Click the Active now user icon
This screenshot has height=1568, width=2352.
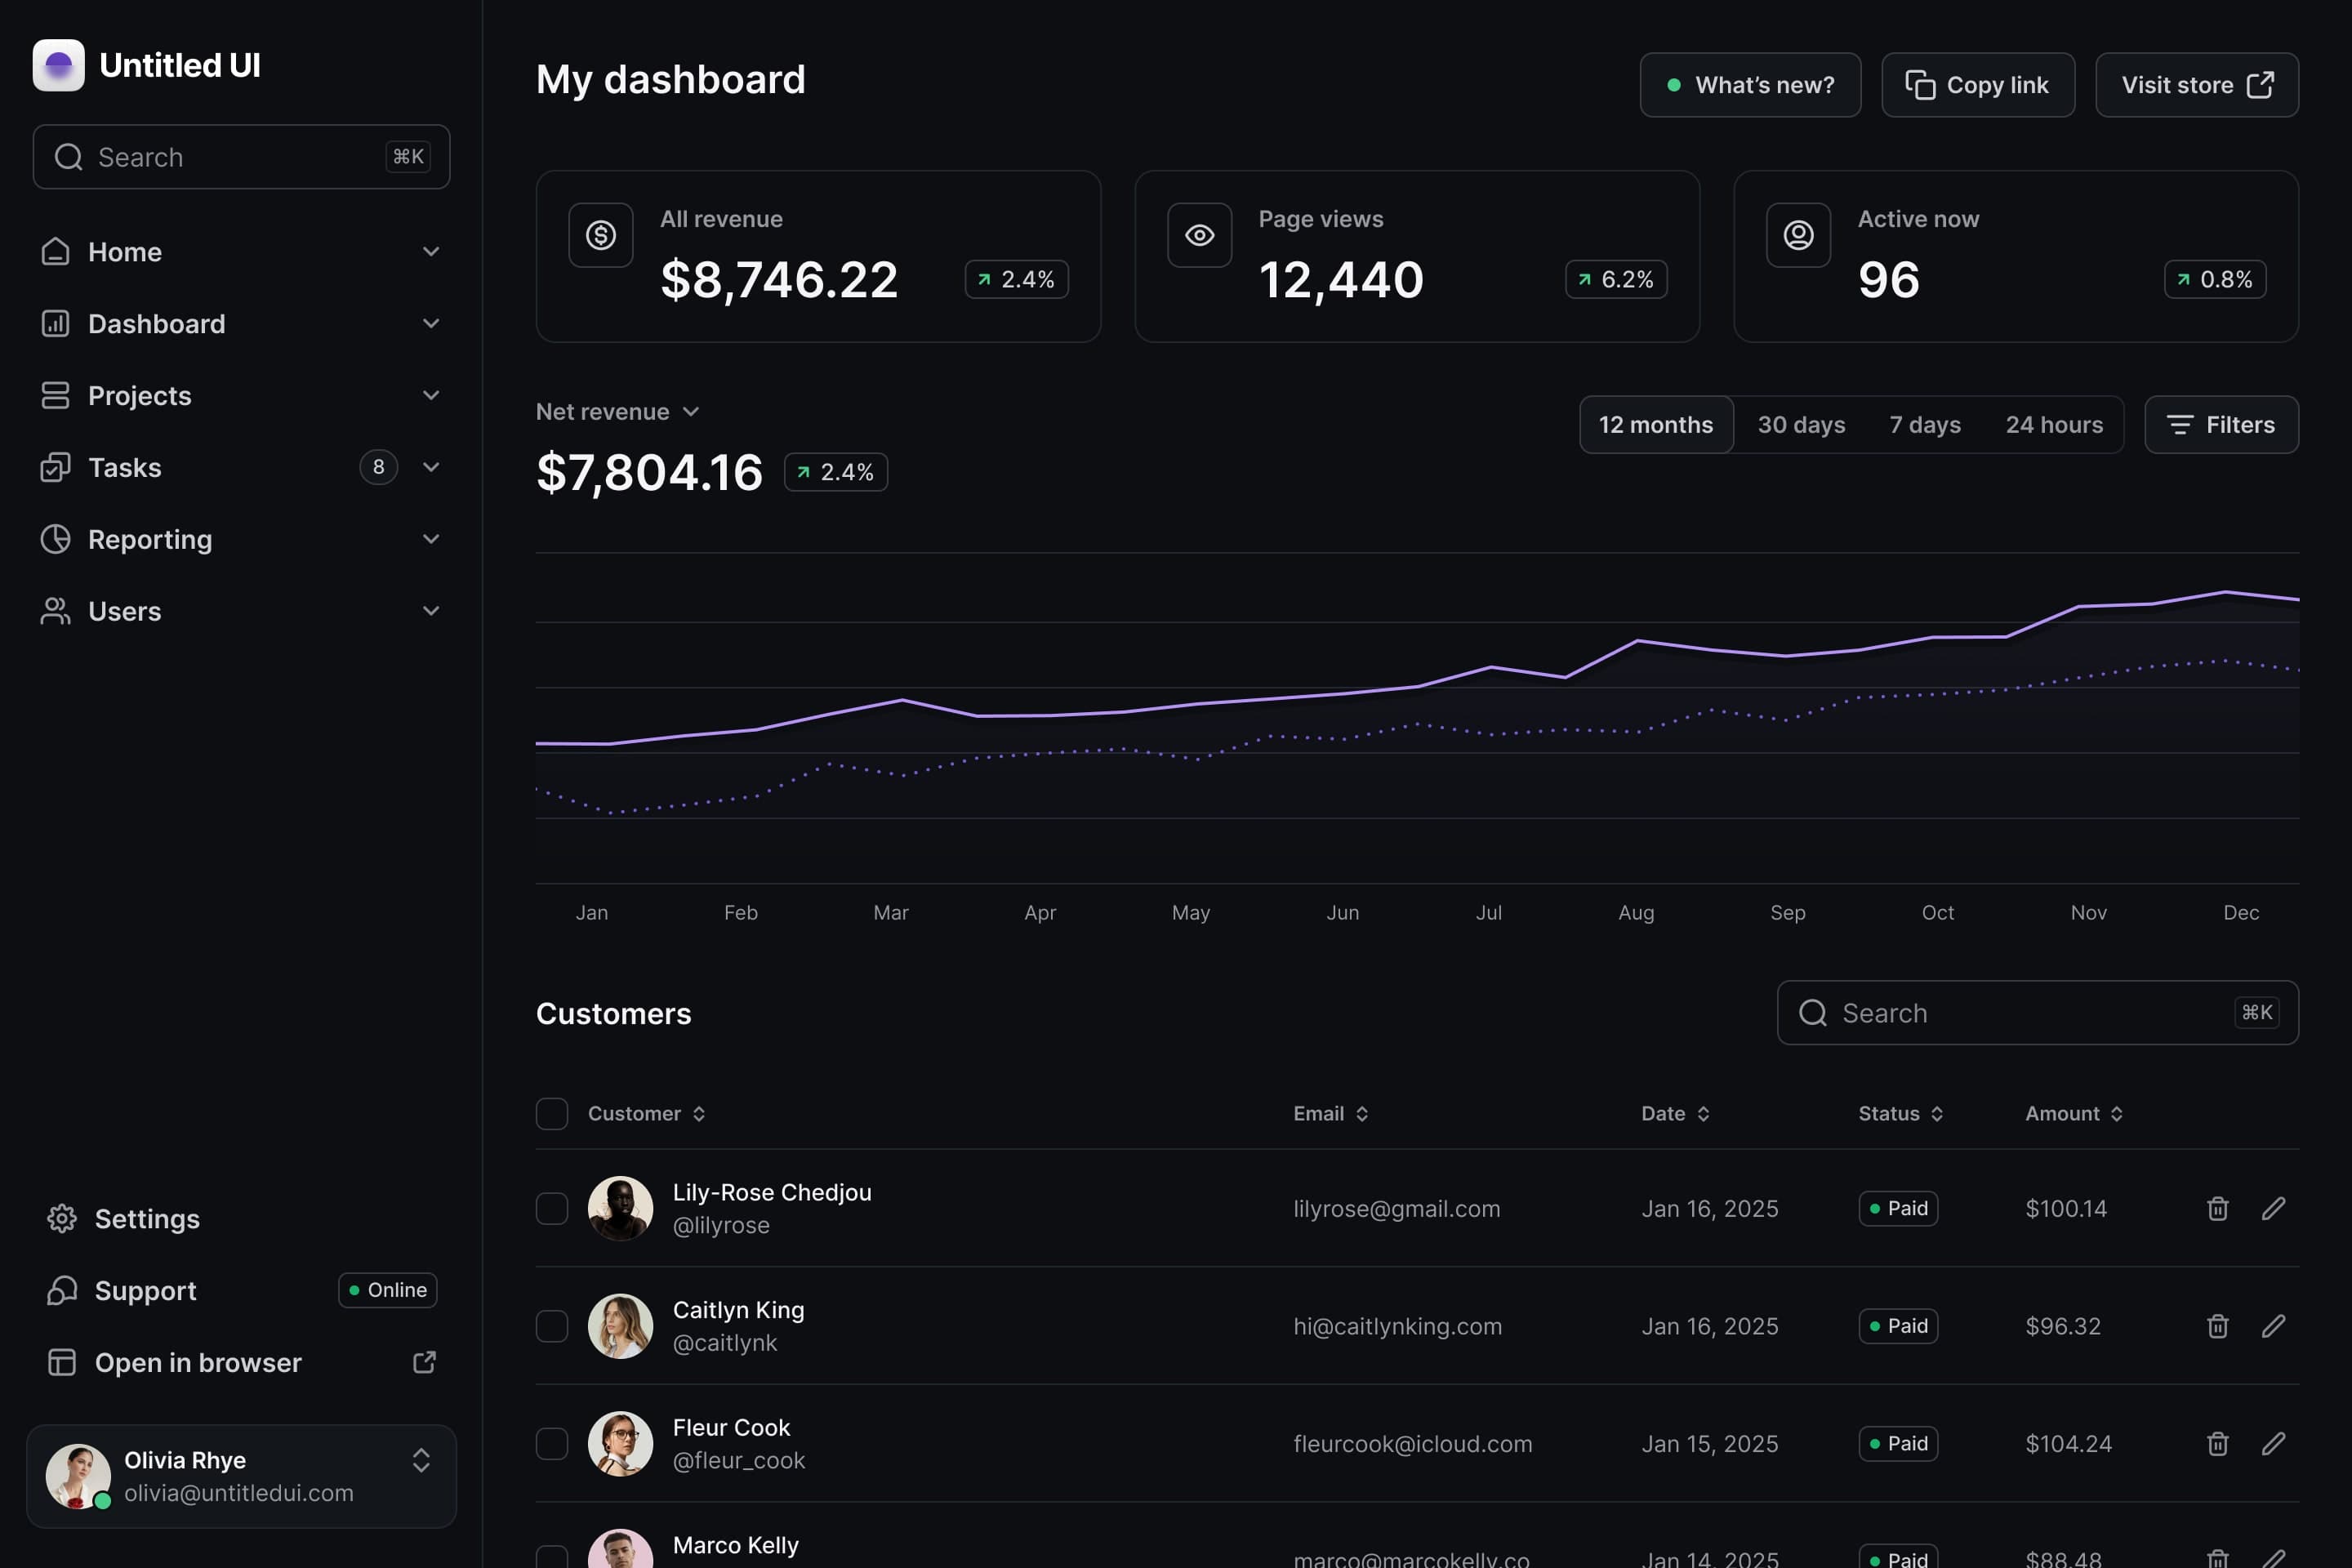[x=1798, y=235]
